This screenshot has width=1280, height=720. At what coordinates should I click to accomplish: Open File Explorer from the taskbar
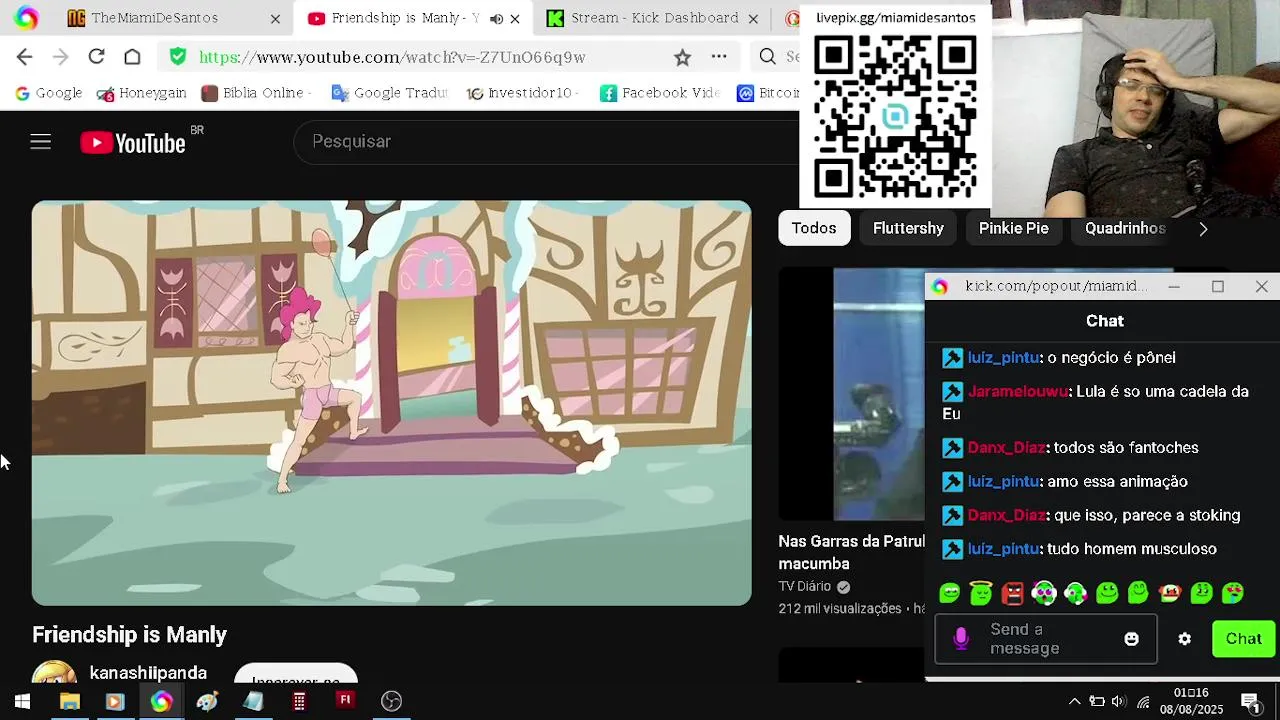(x=69, y=701)
